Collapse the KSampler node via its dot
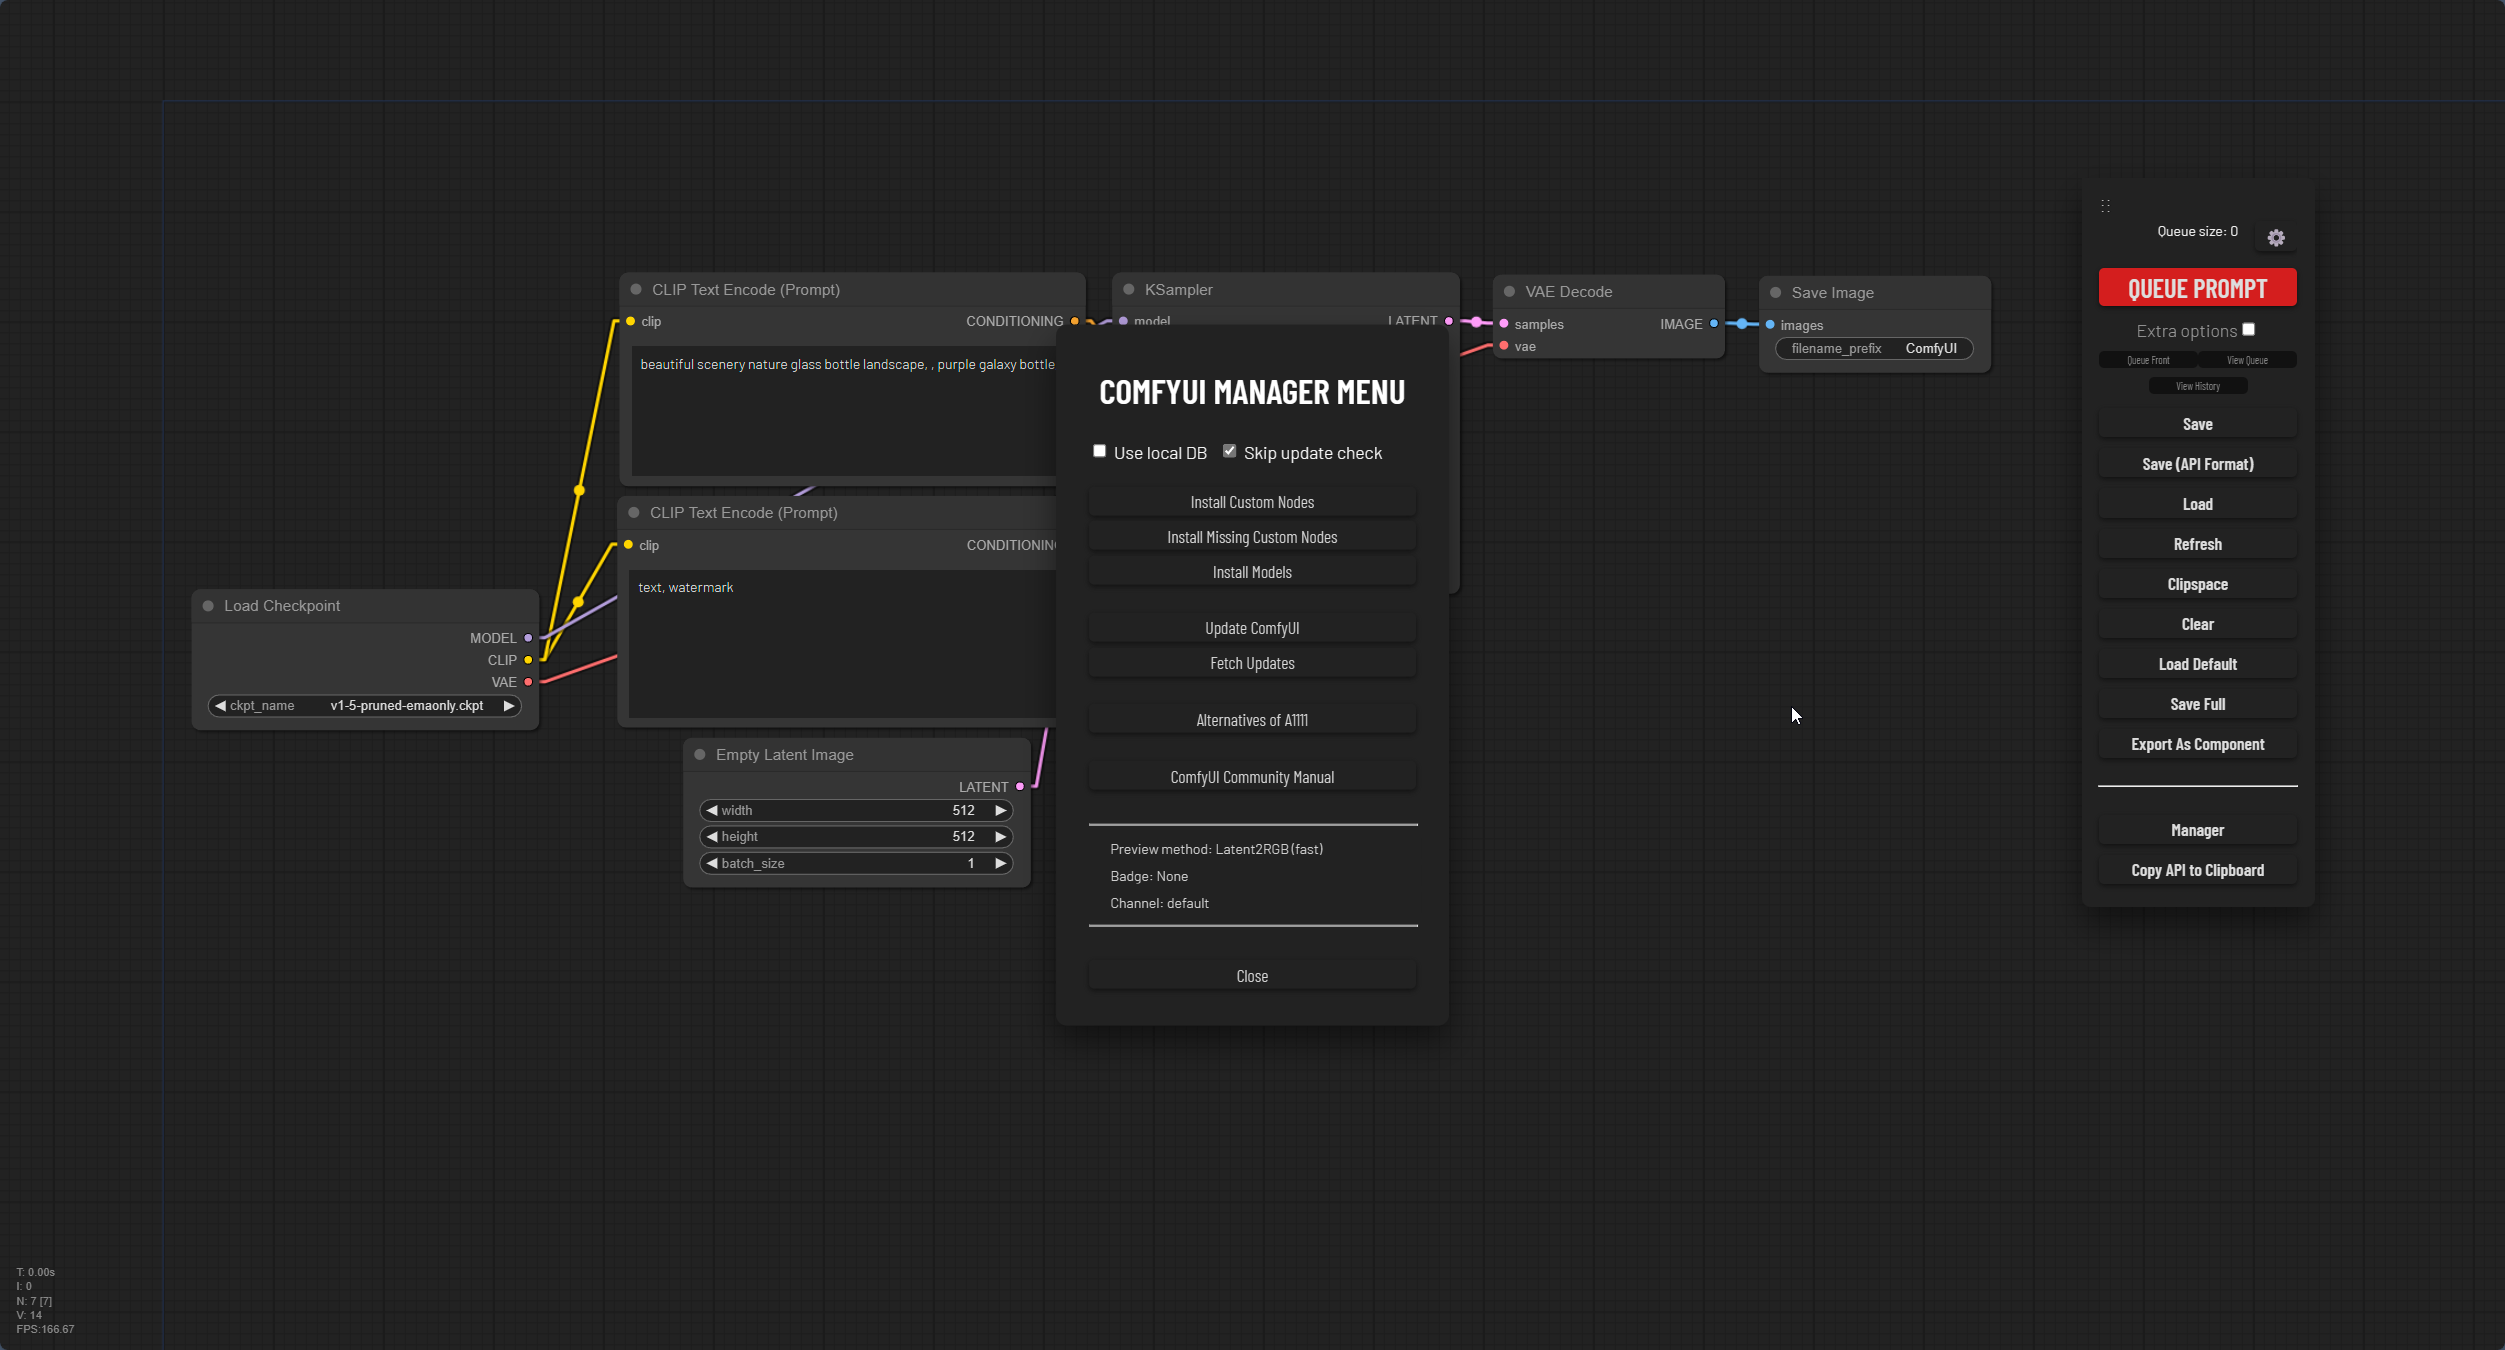 click(1129, 290)
